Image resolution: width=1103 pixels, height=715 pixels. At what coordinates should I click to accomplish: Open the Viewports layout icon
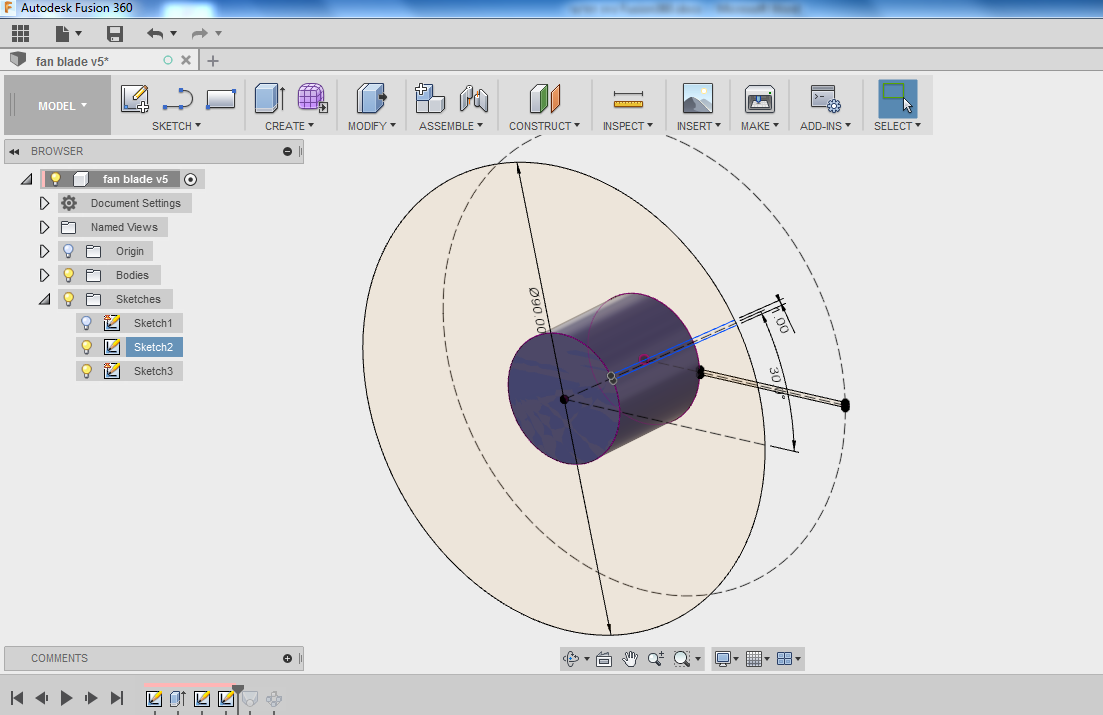(784, 659)
